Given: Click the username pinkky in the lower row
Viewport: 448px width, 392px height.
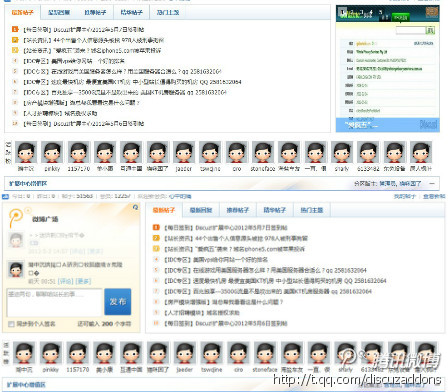Looking at the screenshot, I should [51, 370].
